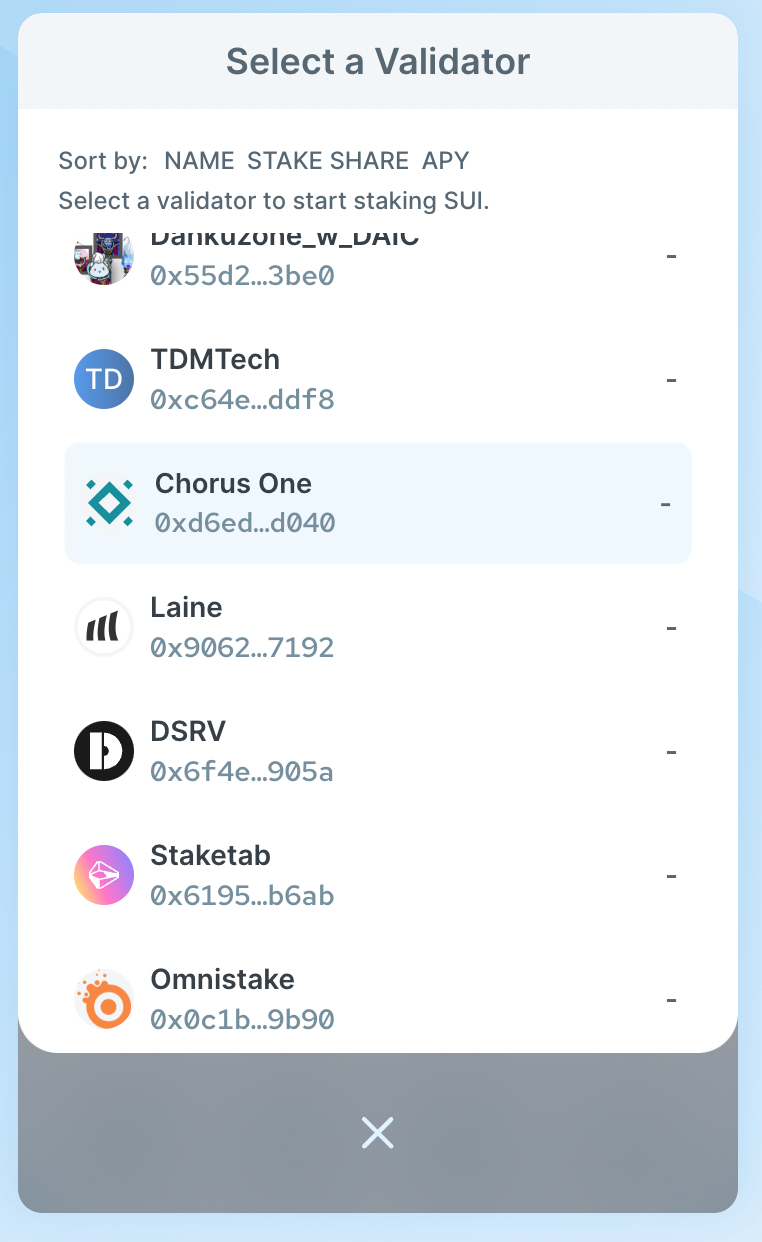The height and width of the screenshot is (1242, 762).
Task: Sort validators by NAME
Action: coord(199,160)
